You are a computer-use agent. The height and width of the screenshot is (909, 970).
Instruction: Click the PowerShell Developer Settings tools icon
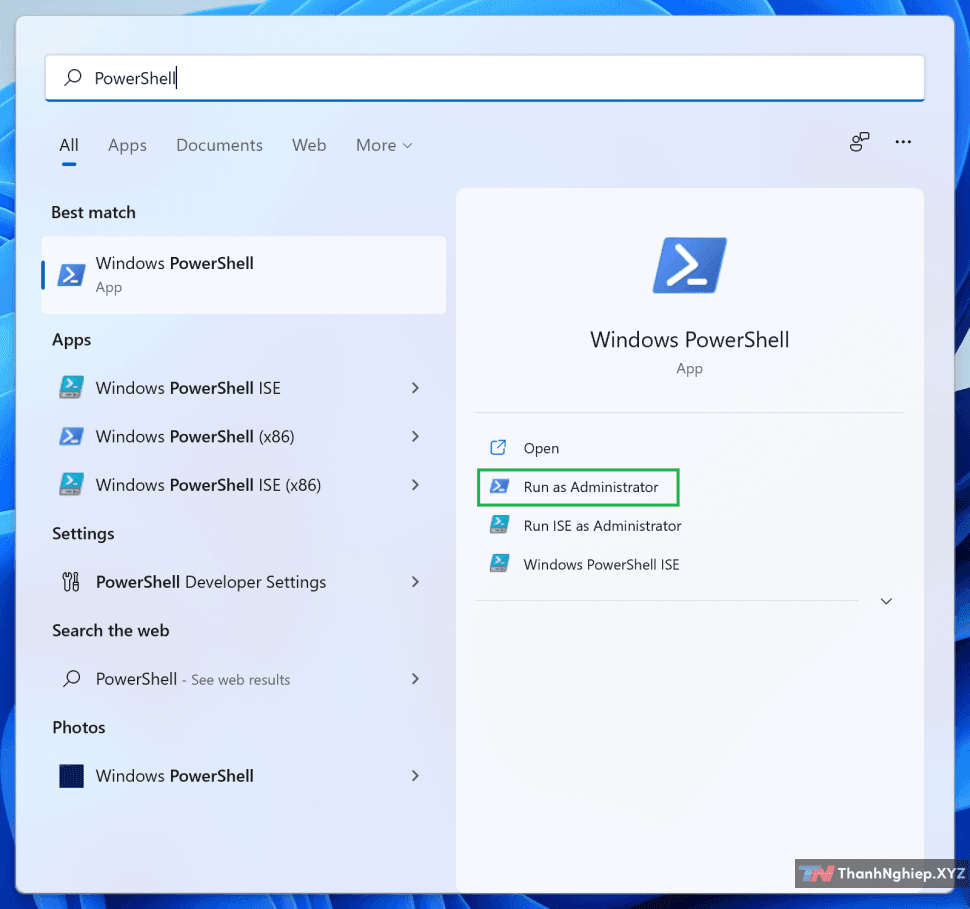point(71,582)
